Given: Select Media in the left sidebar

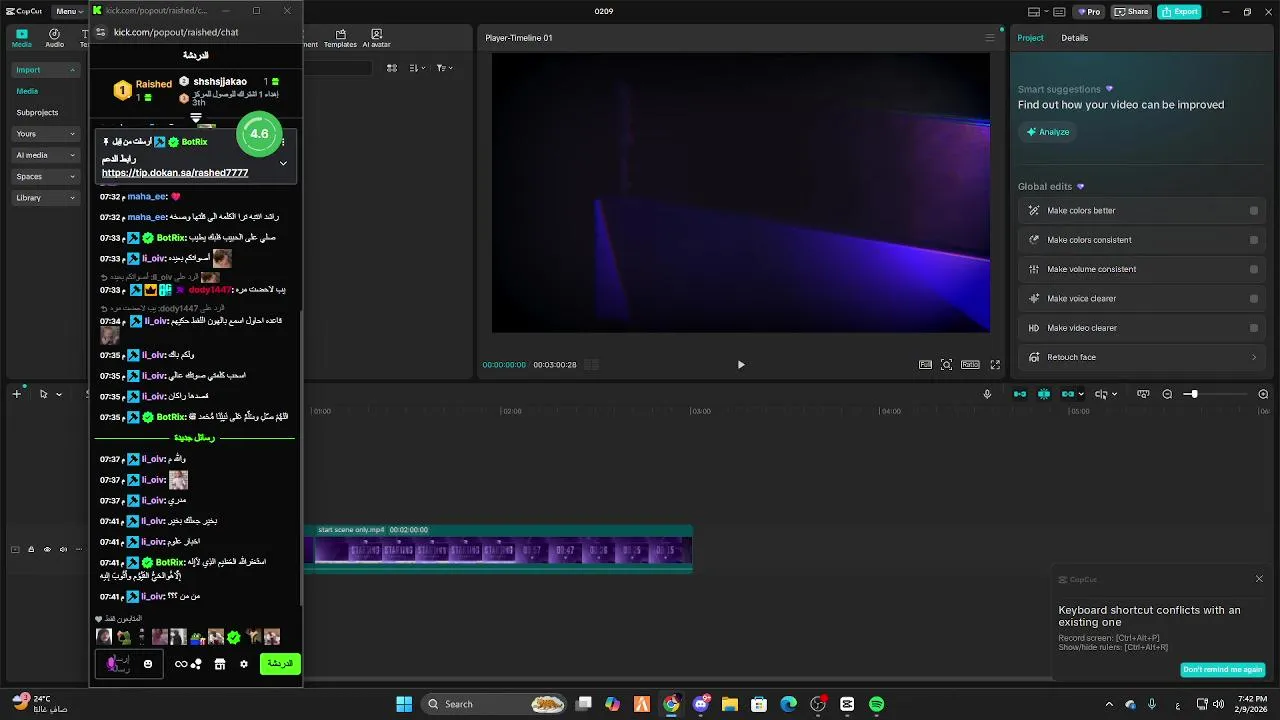Looking at the screenshot, I should coord(27,91).
